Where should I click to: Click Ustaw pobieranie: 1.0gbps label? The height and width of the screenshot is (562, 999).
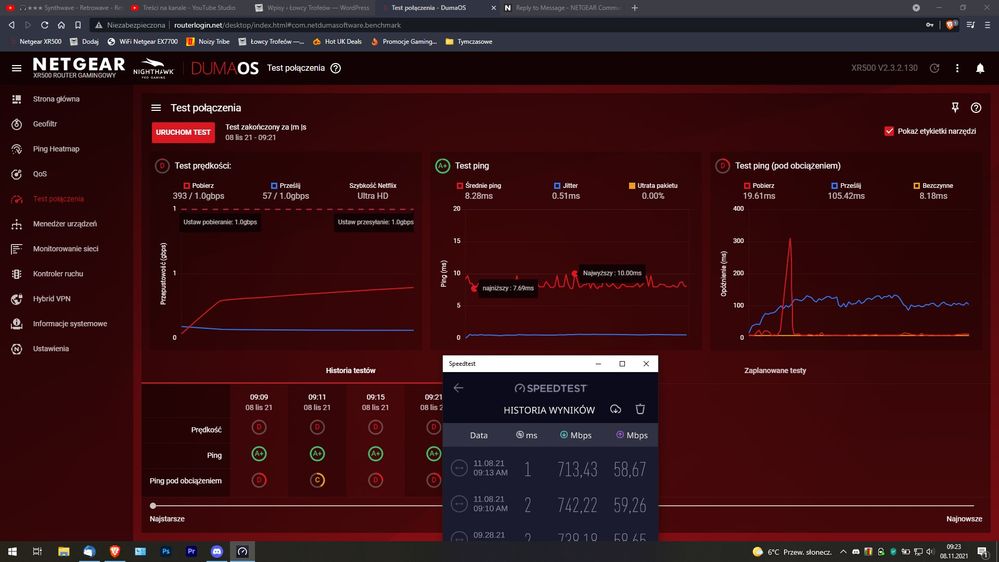coord(220,222)
